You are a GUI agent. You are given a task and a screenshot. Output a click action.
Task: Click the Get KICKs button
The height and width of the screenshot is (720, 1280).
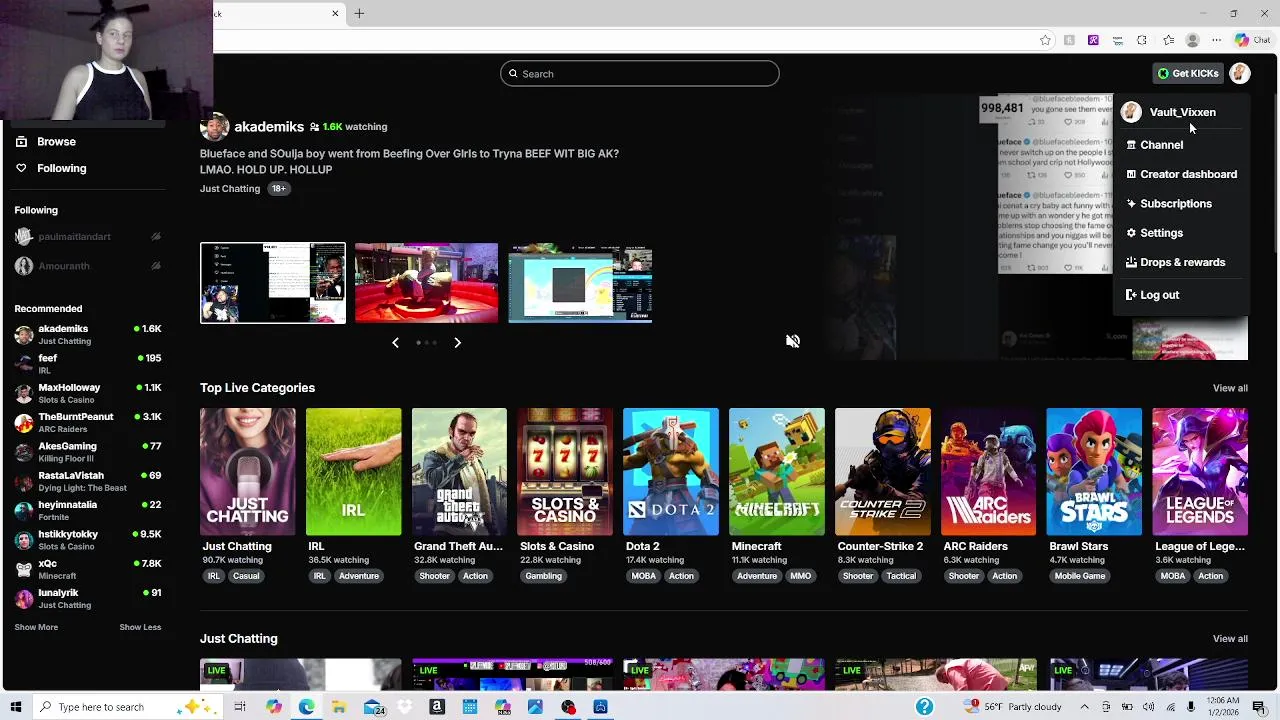(x=1188, y=73)
